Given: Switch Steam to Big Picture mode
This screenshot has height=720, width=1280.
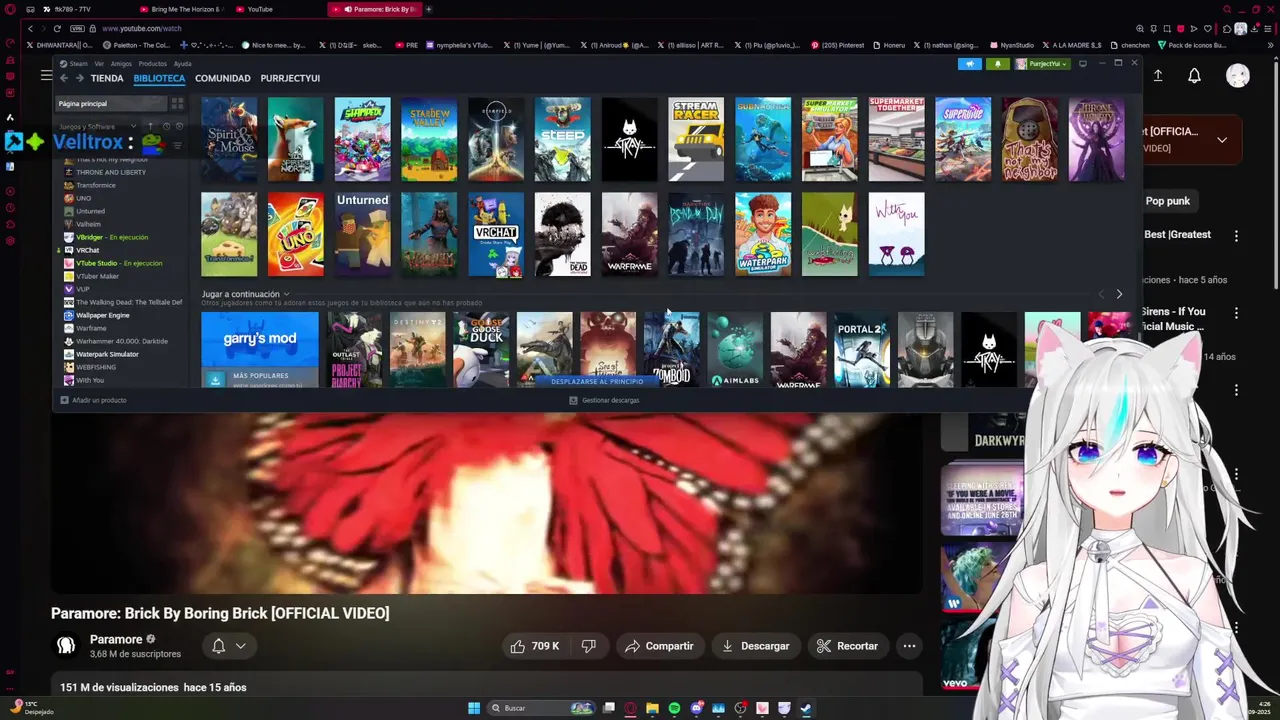Looking at the screenshot, I should (1082, 64).
